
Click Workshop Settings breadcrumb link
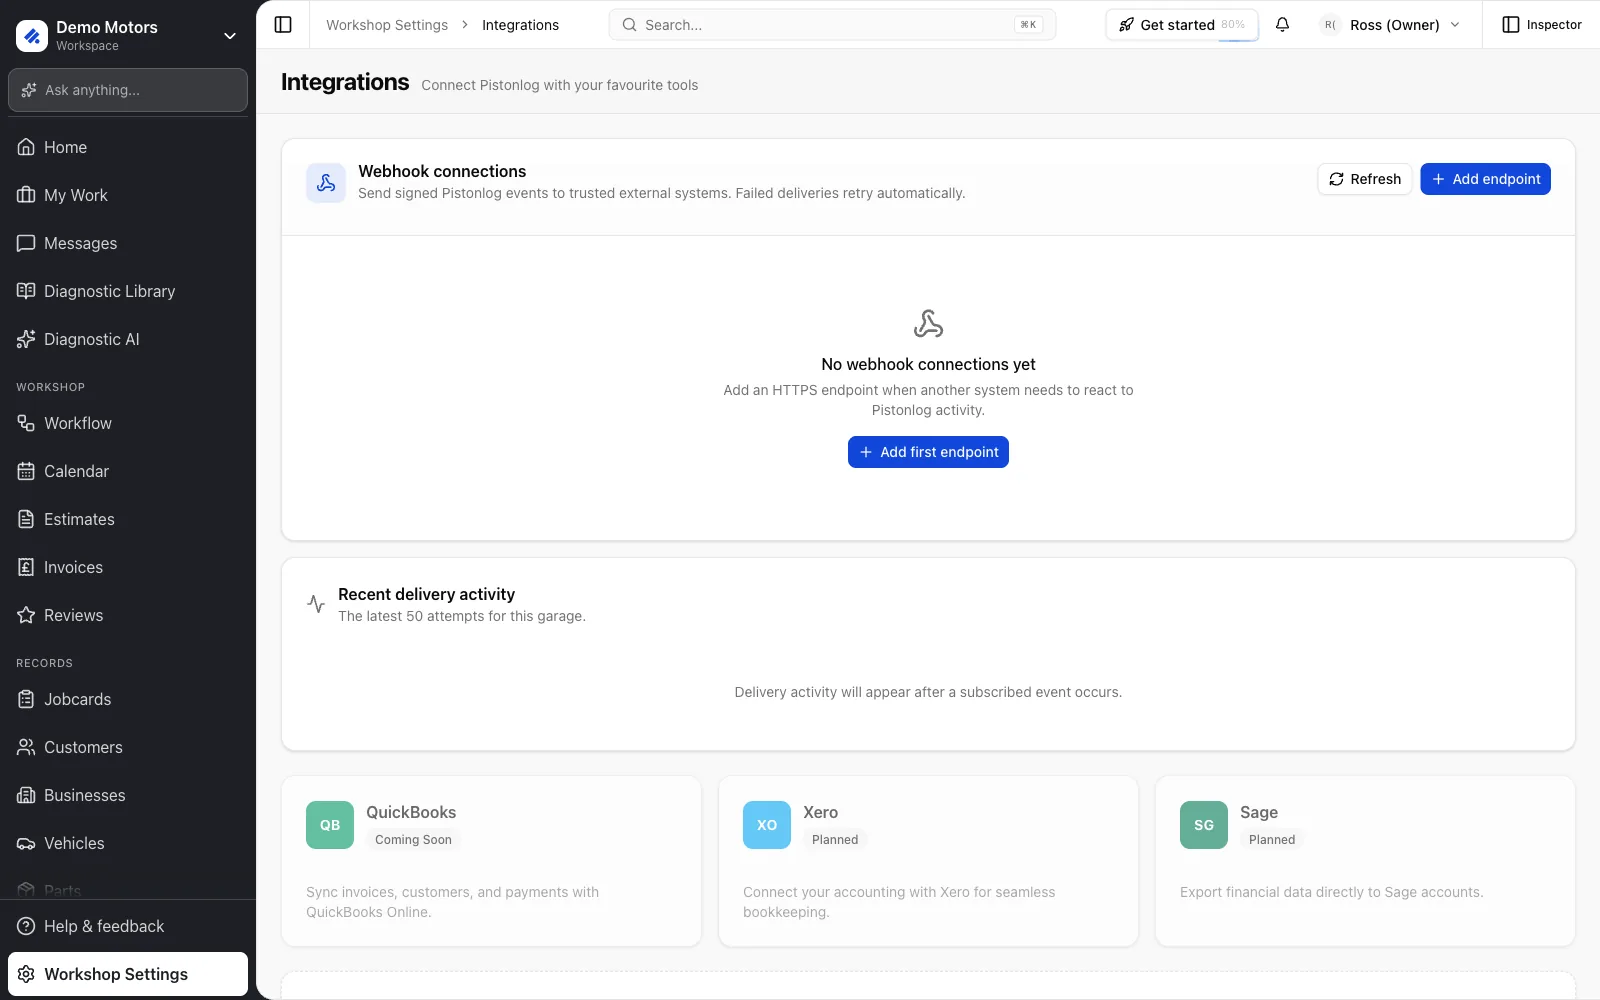click(x=387, y=25)
